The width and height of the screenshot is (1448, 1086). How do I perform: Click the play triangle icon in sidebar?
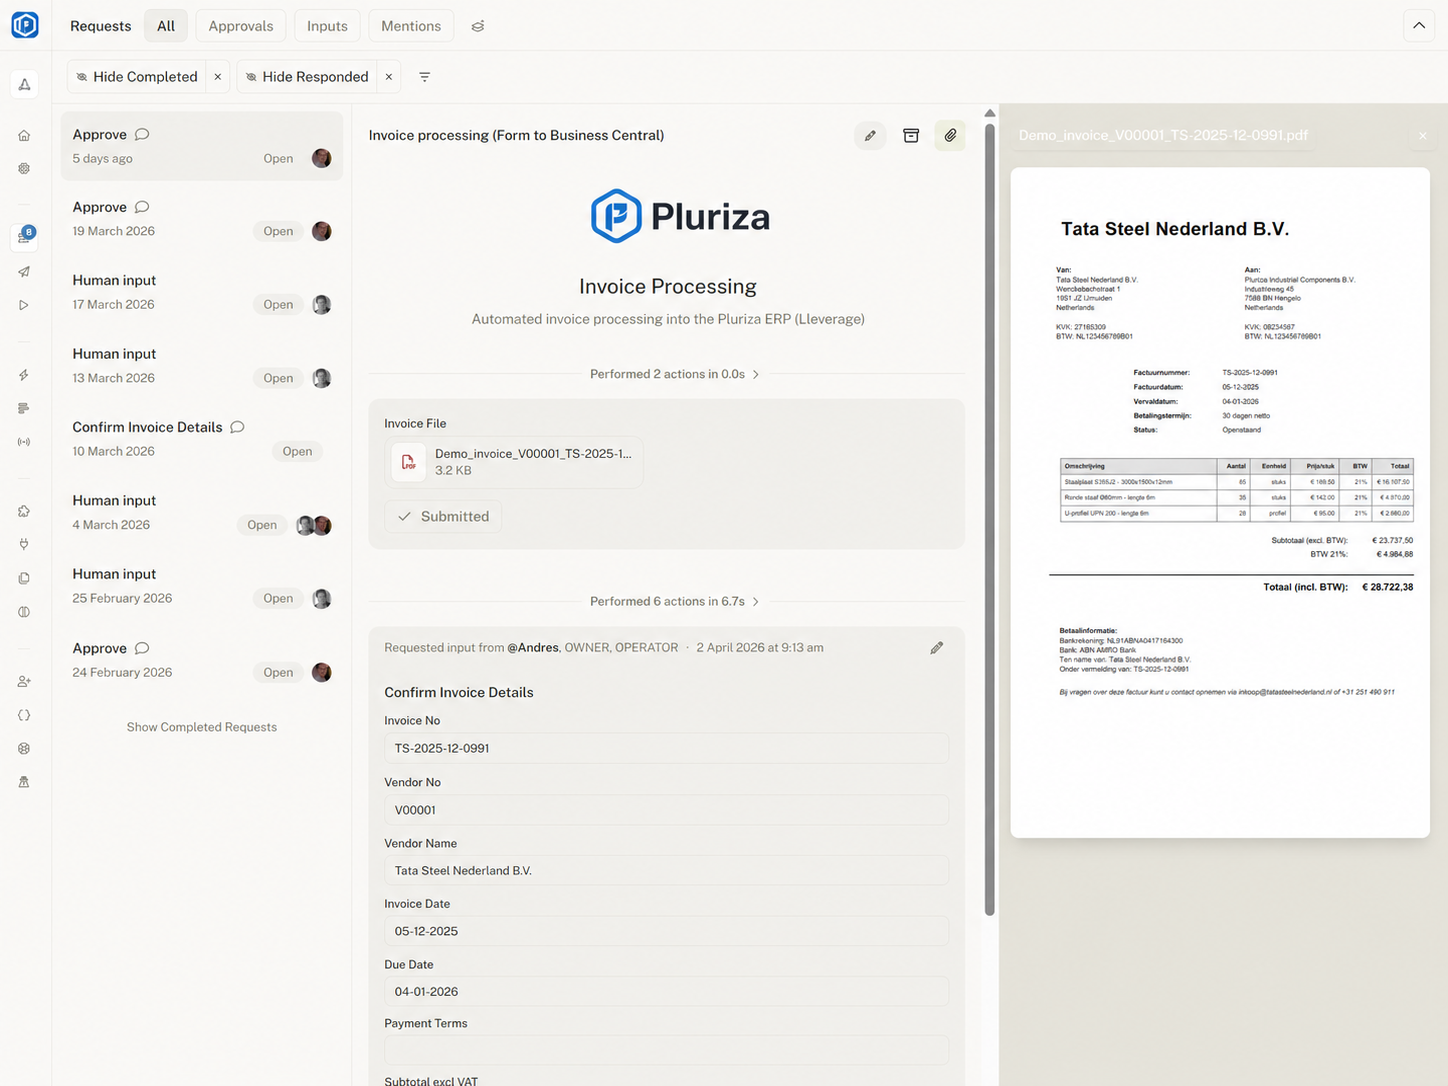pos(24,305)
